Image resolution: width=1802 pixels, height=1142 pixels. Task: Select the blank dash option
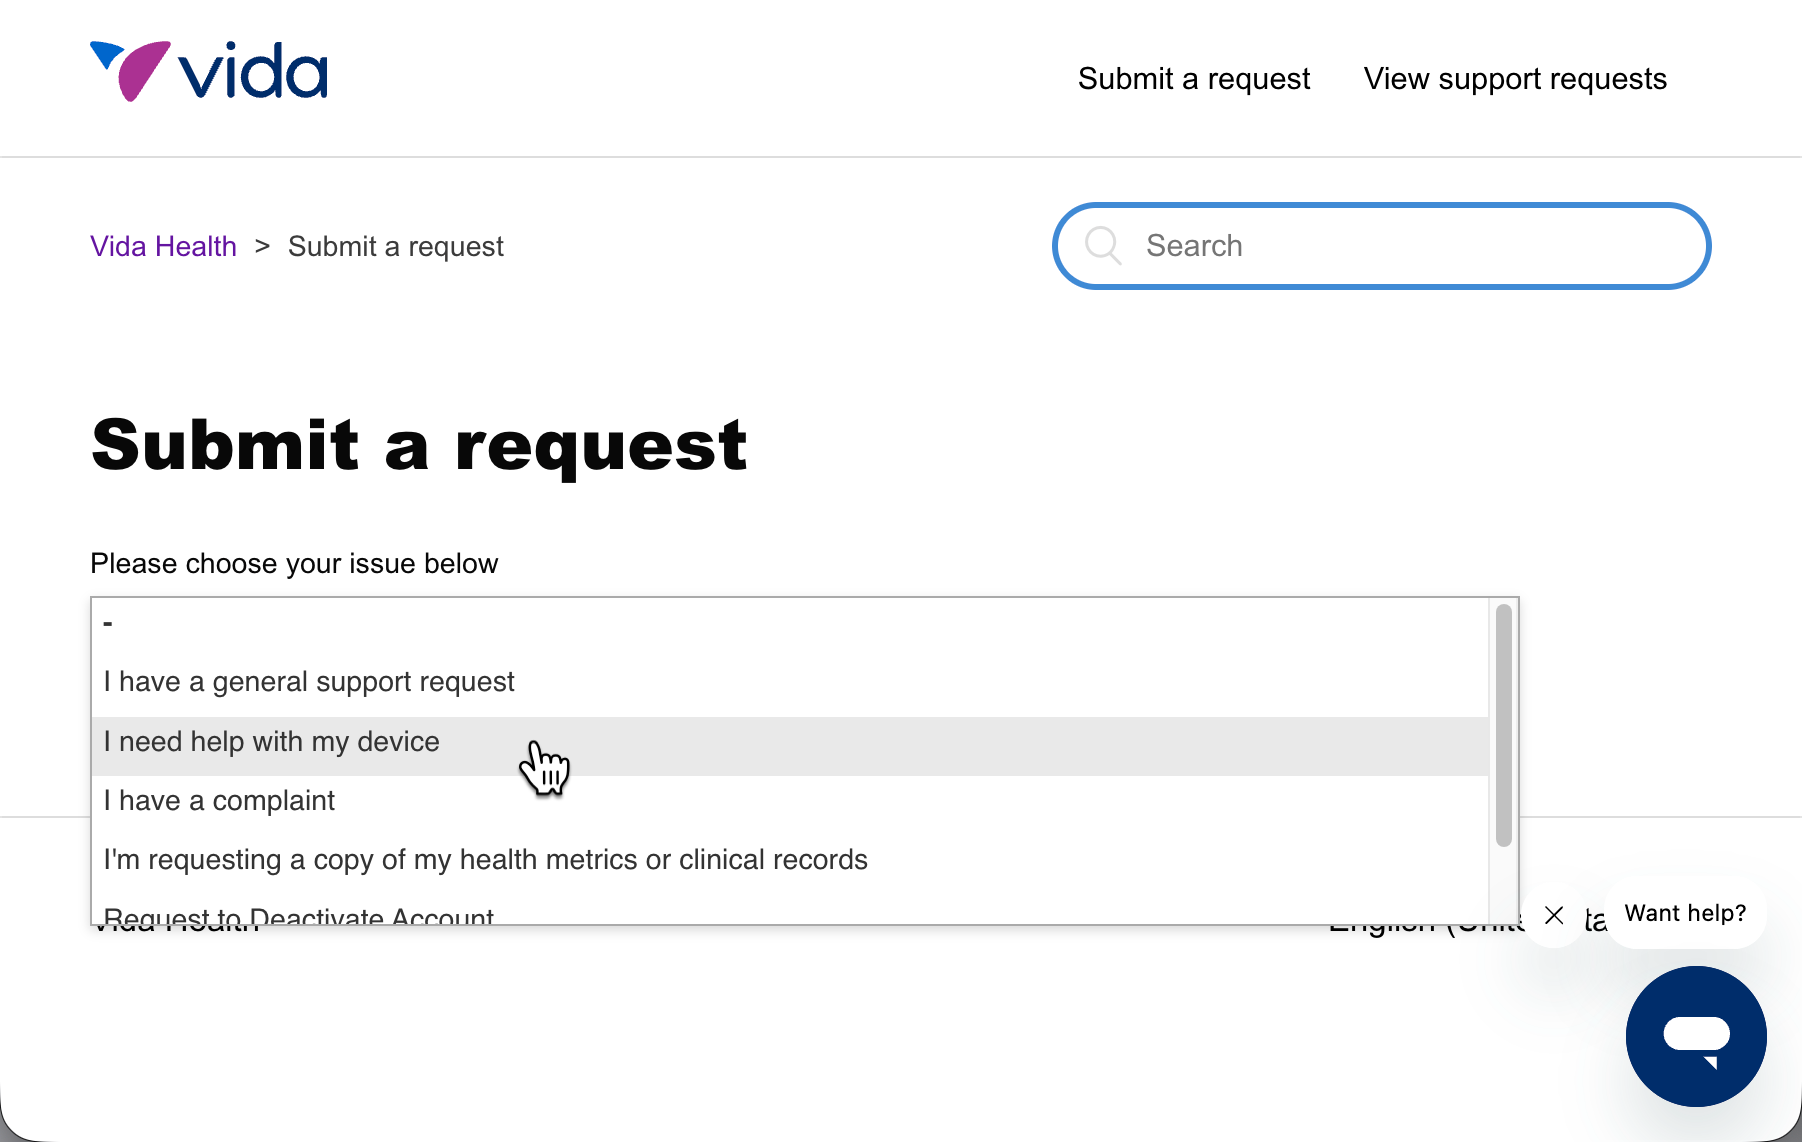point(790,624)
